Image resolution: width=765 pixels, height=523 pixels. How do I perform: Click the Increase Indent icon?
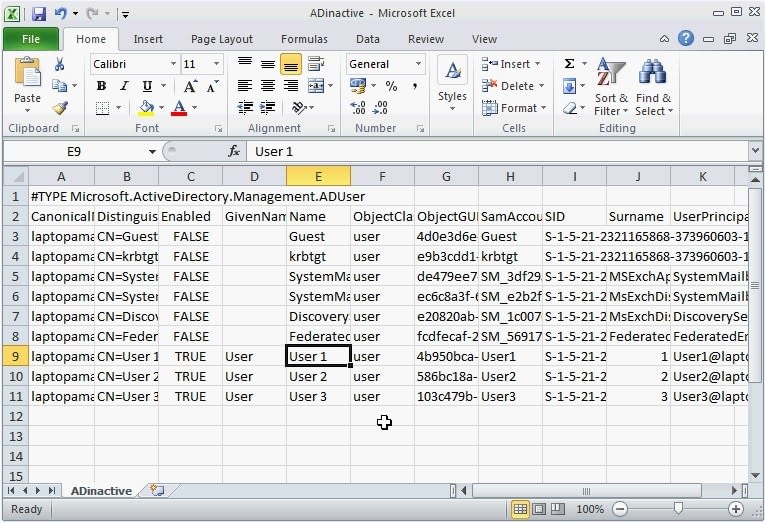(x=267, y=107)
